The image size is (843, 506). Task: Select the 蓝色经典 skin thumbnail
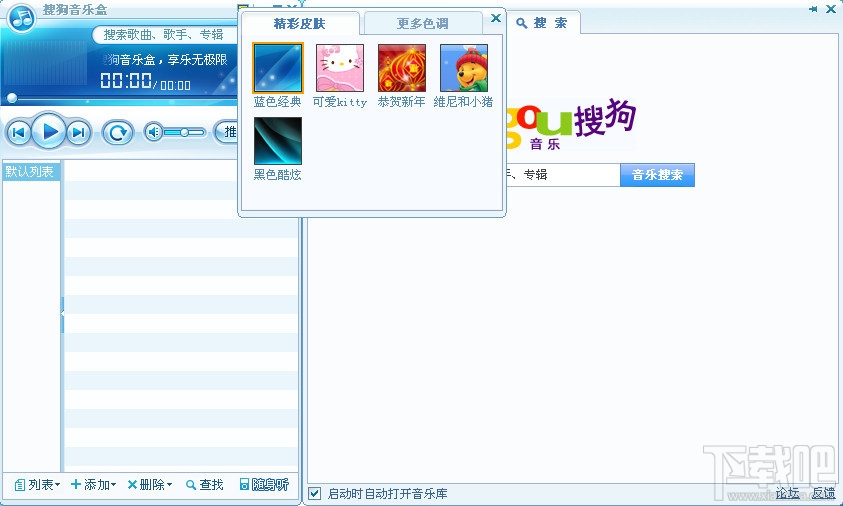tap(278, 68)
